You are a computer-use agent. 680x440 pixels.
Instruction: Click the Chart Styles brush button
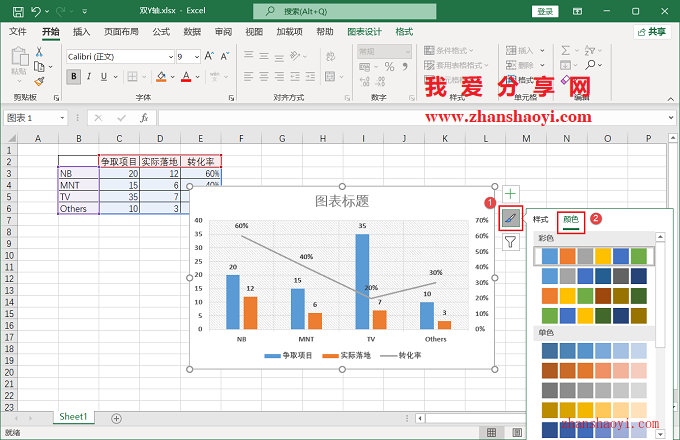point(510,218)
